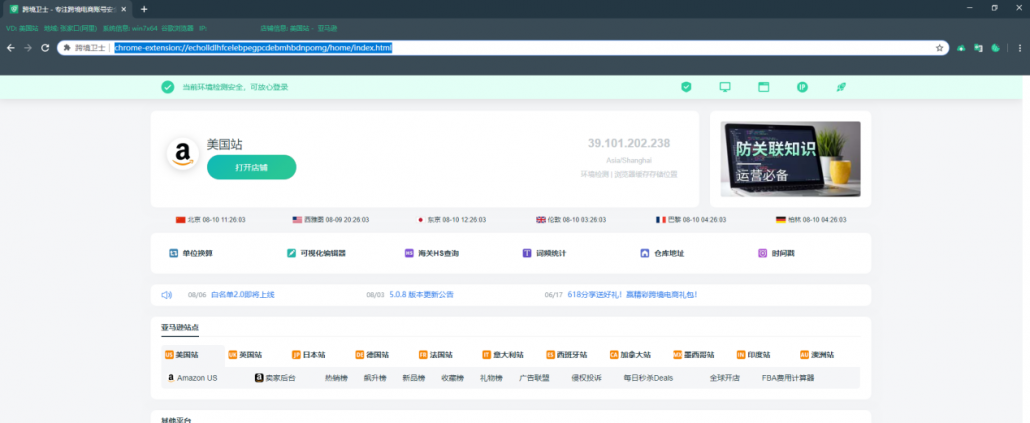
Task: Click the browser window icon in status bar
Action: coord(763,87)
